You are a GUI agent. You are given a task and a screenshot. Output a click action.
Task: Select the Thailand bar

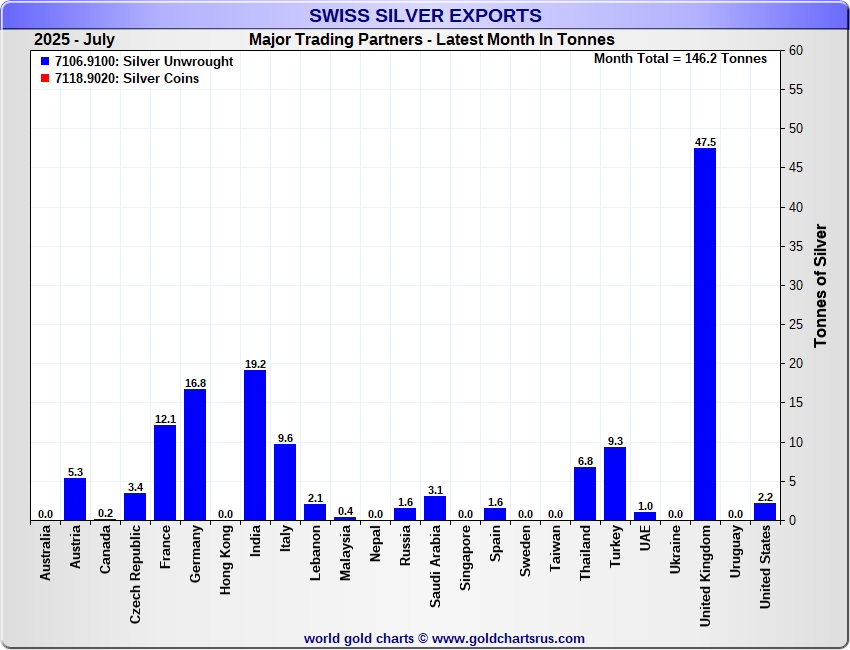585,494
